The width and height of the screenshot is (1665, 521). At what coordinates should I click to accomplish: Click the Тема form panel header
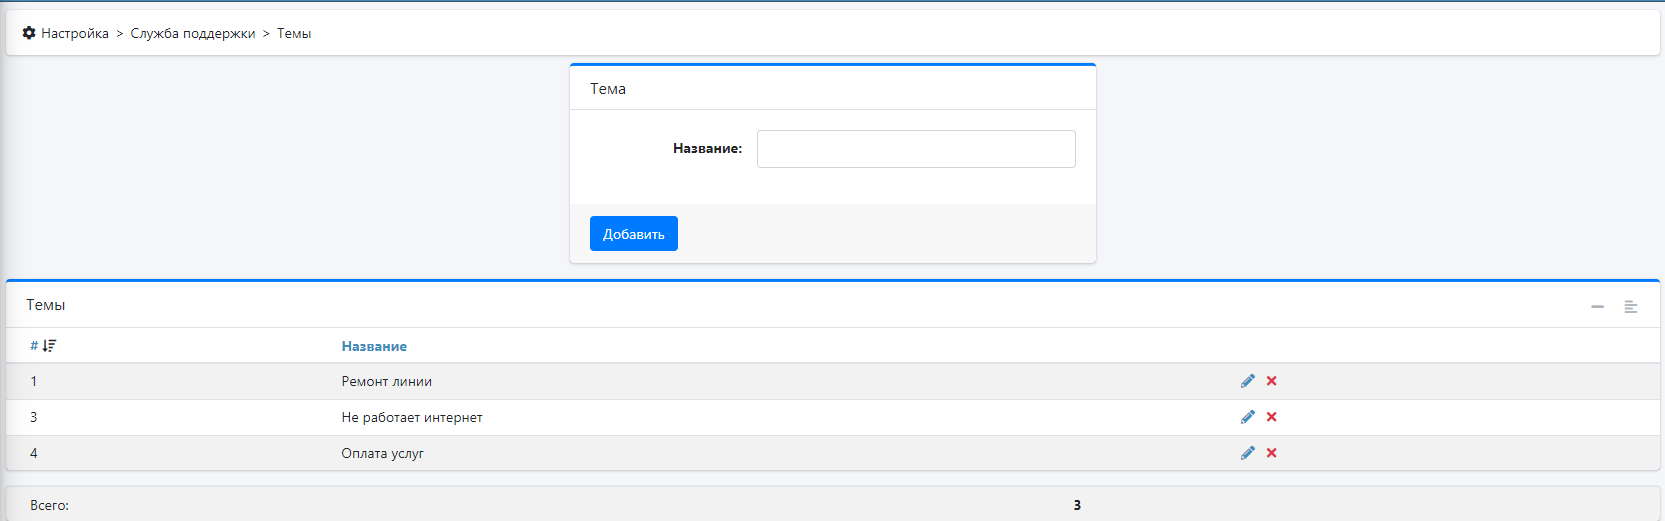(x=608, y=89)
